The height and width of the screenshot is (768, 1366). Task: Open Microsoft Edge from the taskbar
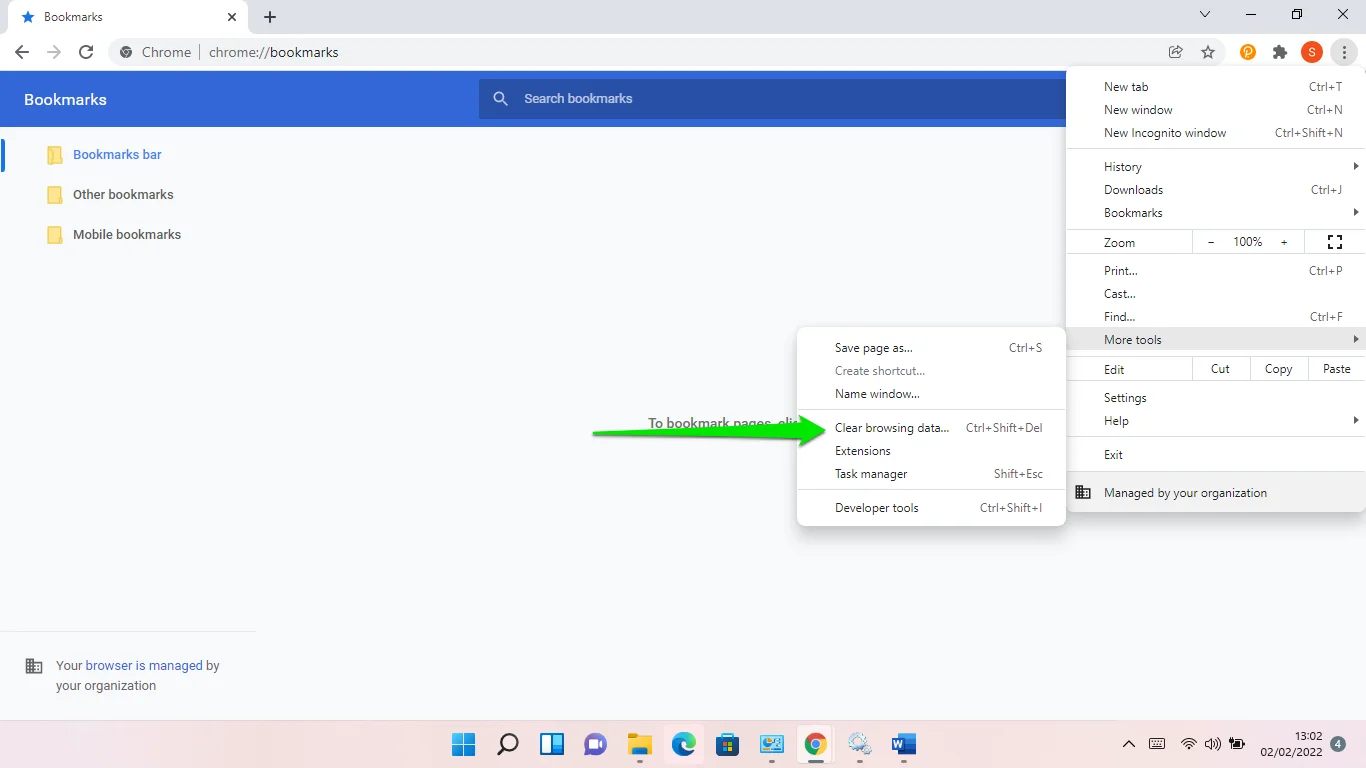684,744
